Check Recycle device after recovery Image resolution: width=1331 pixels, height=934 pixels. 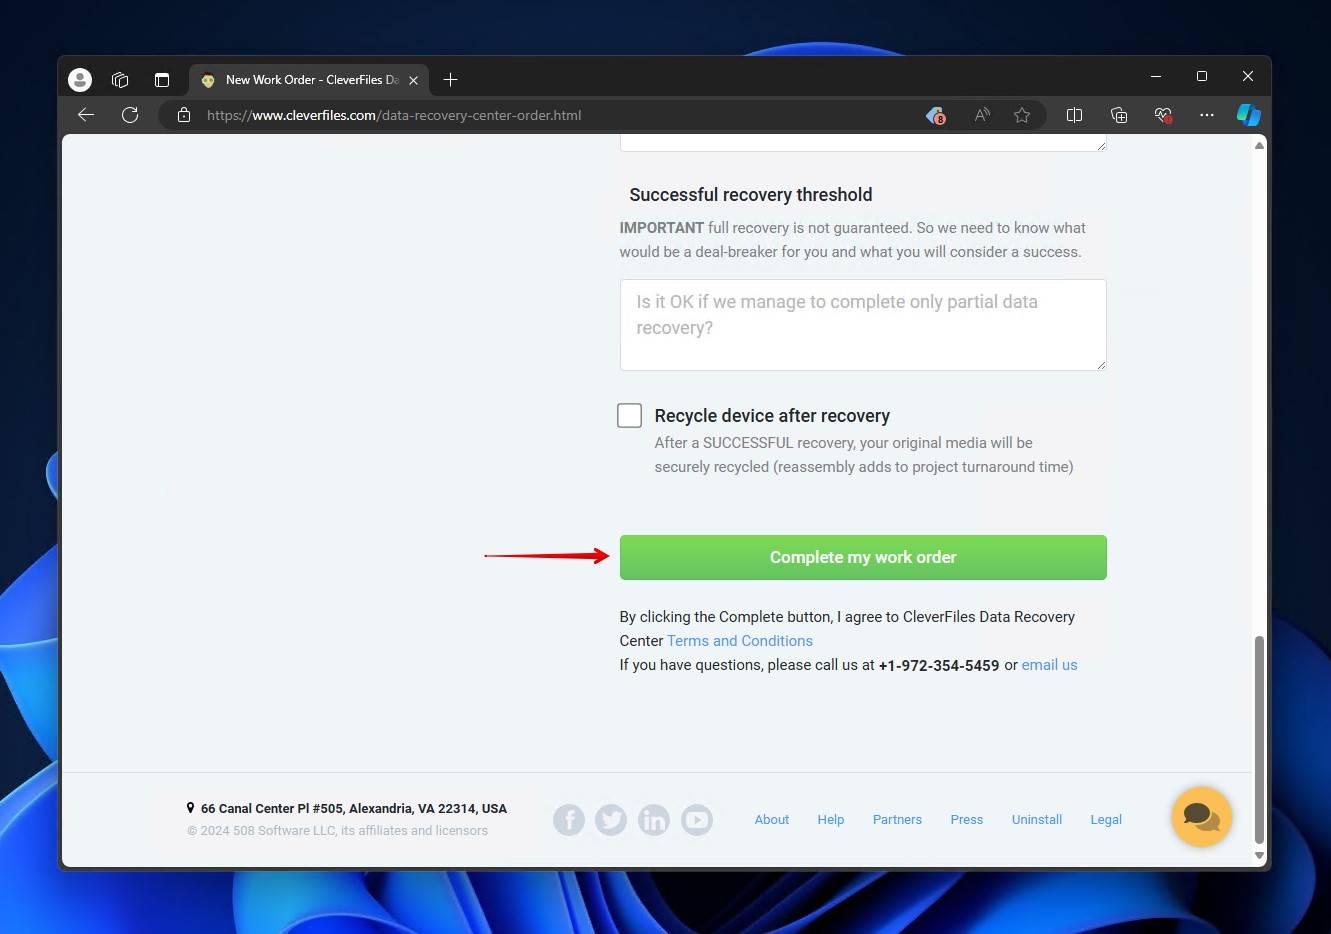click(x=629, y=415)
